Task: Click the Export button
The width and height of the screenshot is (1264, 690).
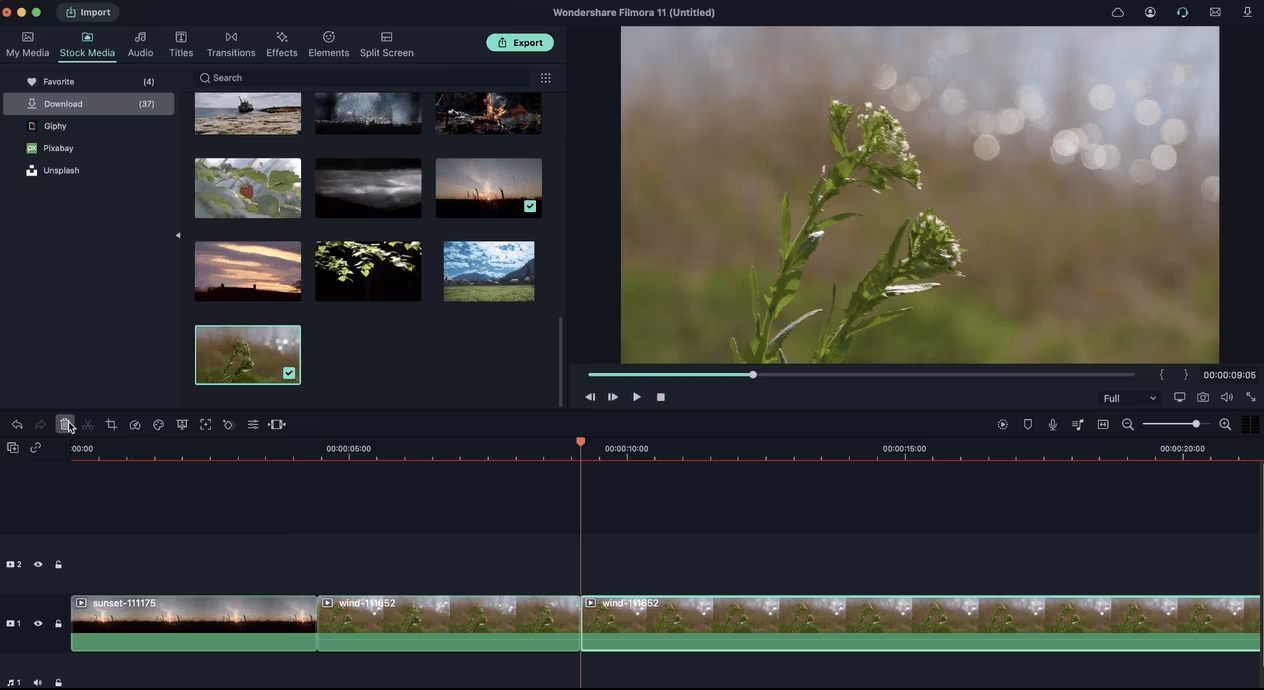Action: 520,43
